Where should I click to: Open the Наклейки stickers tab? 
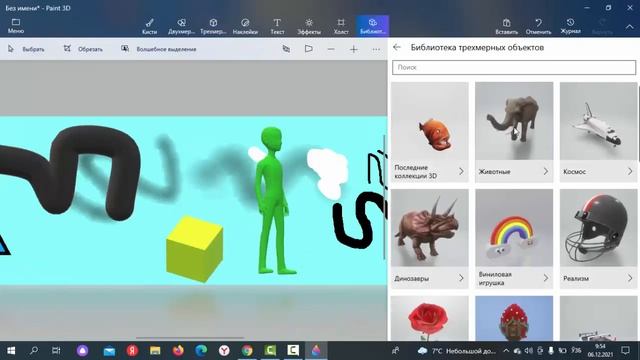(245, 26)
